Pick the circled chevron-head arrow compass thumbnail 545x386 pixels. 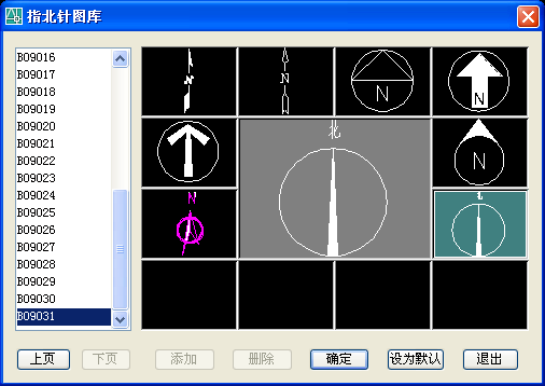[189, 152]
